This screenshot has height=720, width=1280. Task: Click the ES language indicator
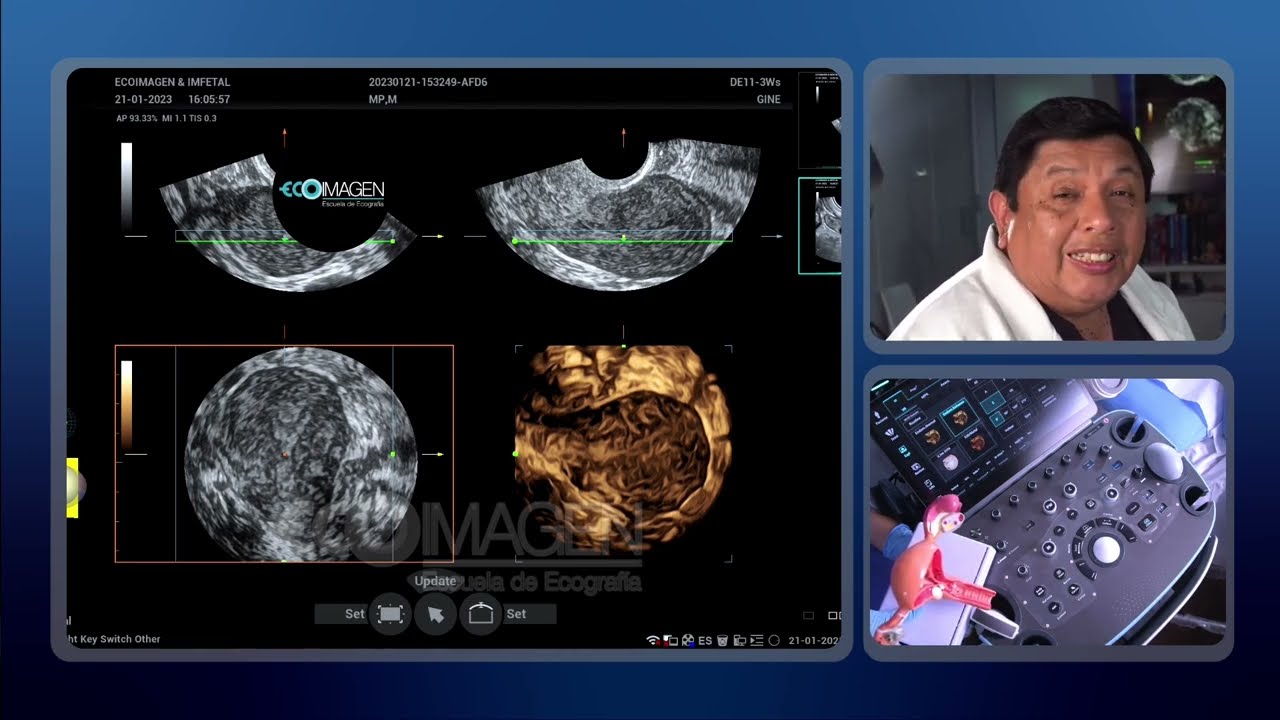(x=705, y=640)
